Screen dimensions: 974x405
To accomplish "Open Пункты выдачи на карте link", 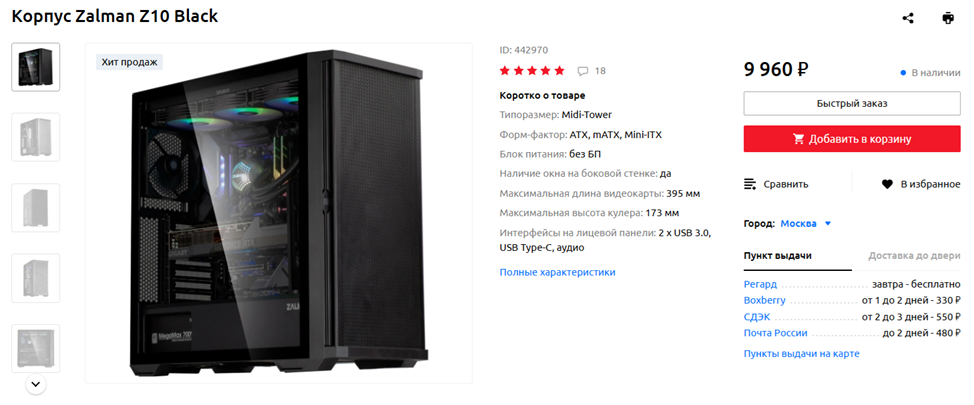I will pyautogui.click(x=801, y=353).
